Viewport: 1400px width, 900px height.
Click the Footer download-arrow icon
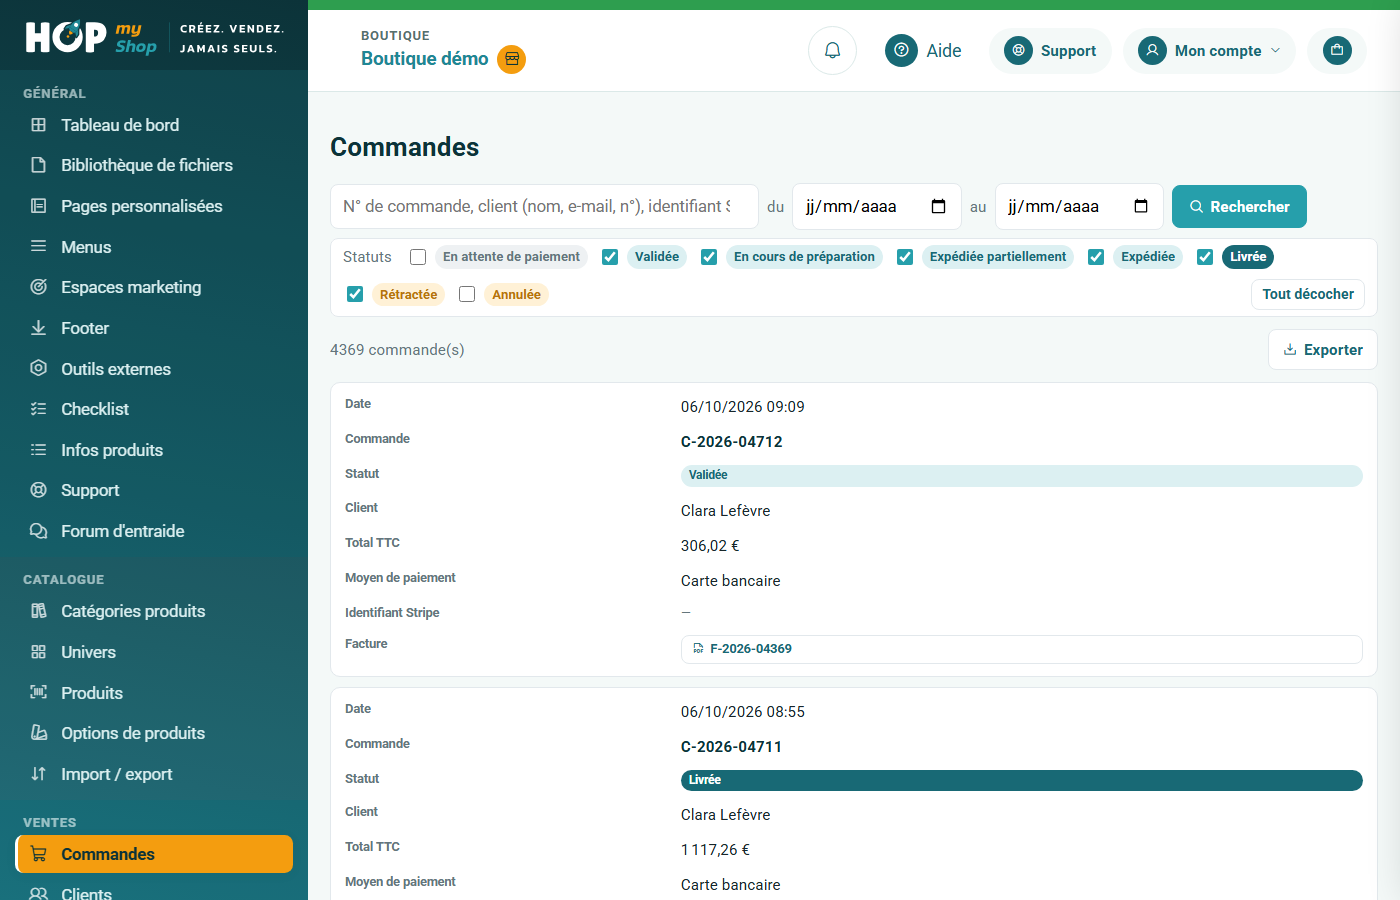tap(38, 328)
